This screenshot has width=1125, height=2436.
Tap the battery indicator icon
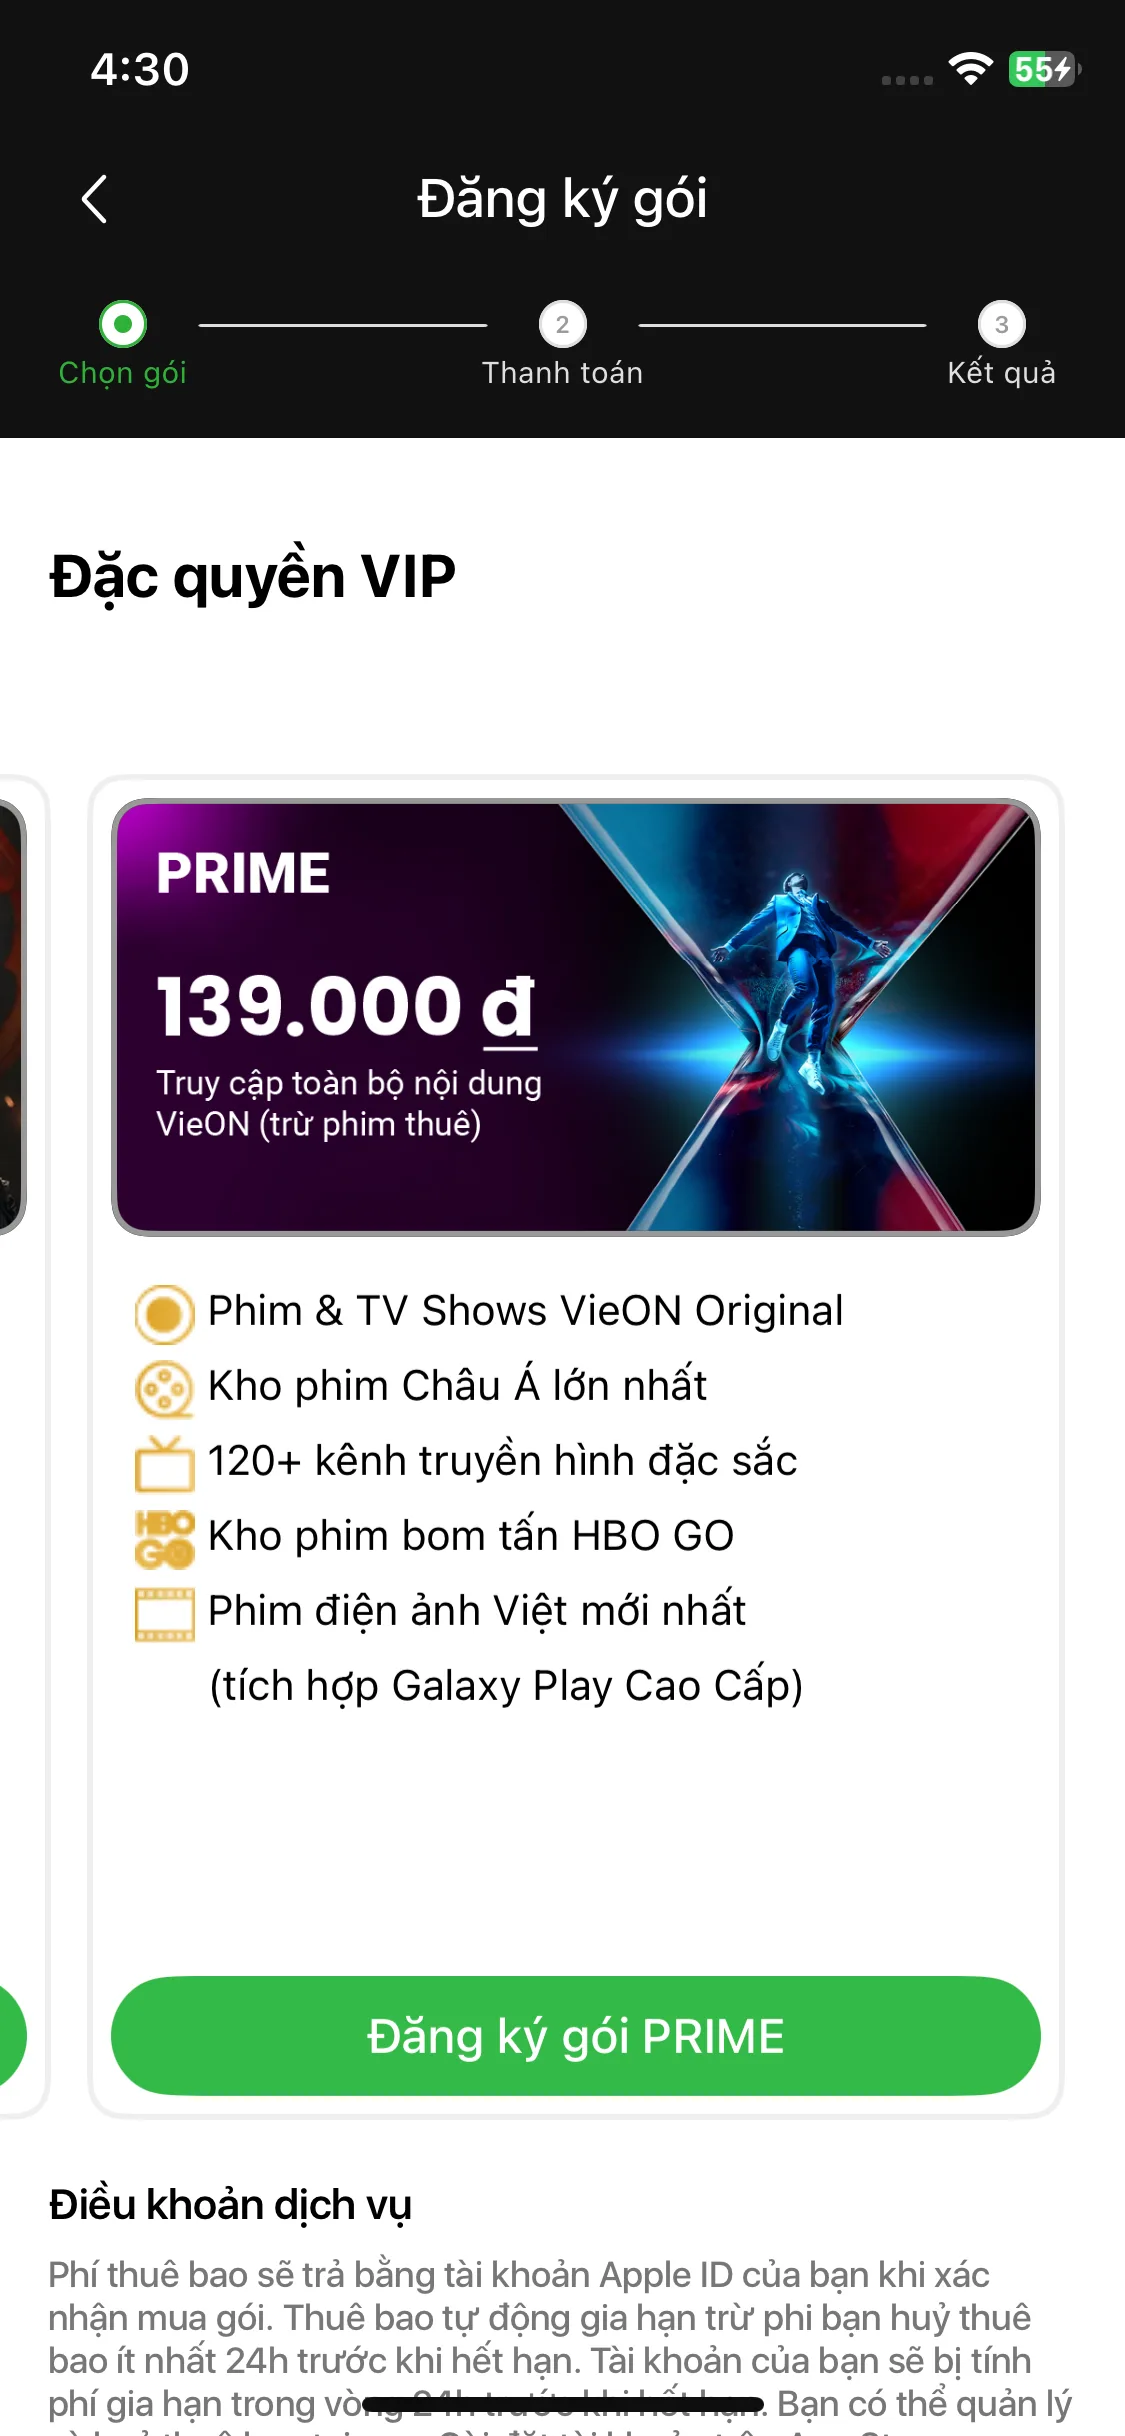point(1043,69)
